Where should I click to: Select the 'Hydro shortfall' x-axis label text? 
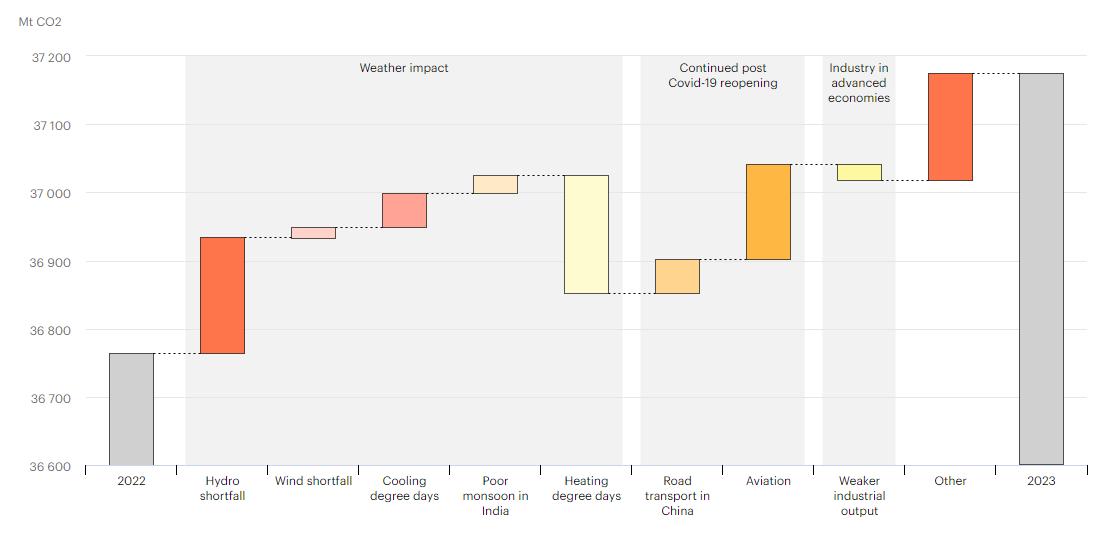coord(222,488)
